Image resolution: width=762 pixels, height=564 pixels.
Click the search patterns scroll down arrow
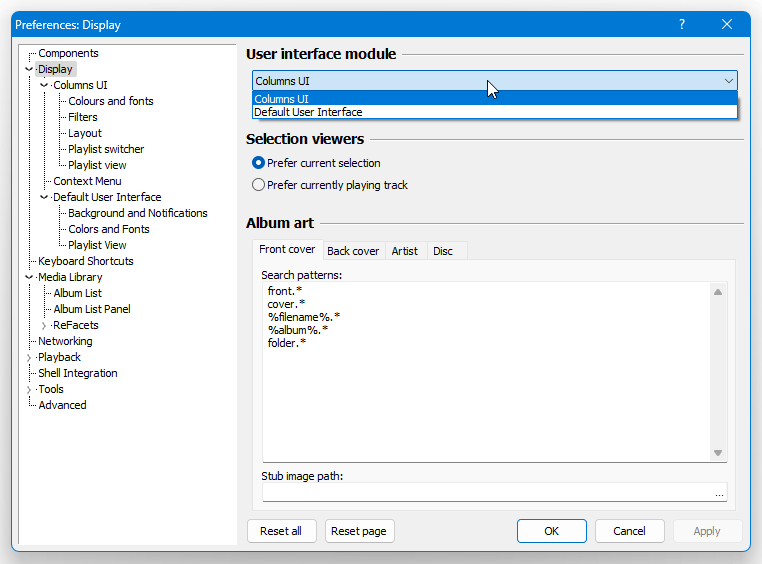coord(718,453)
